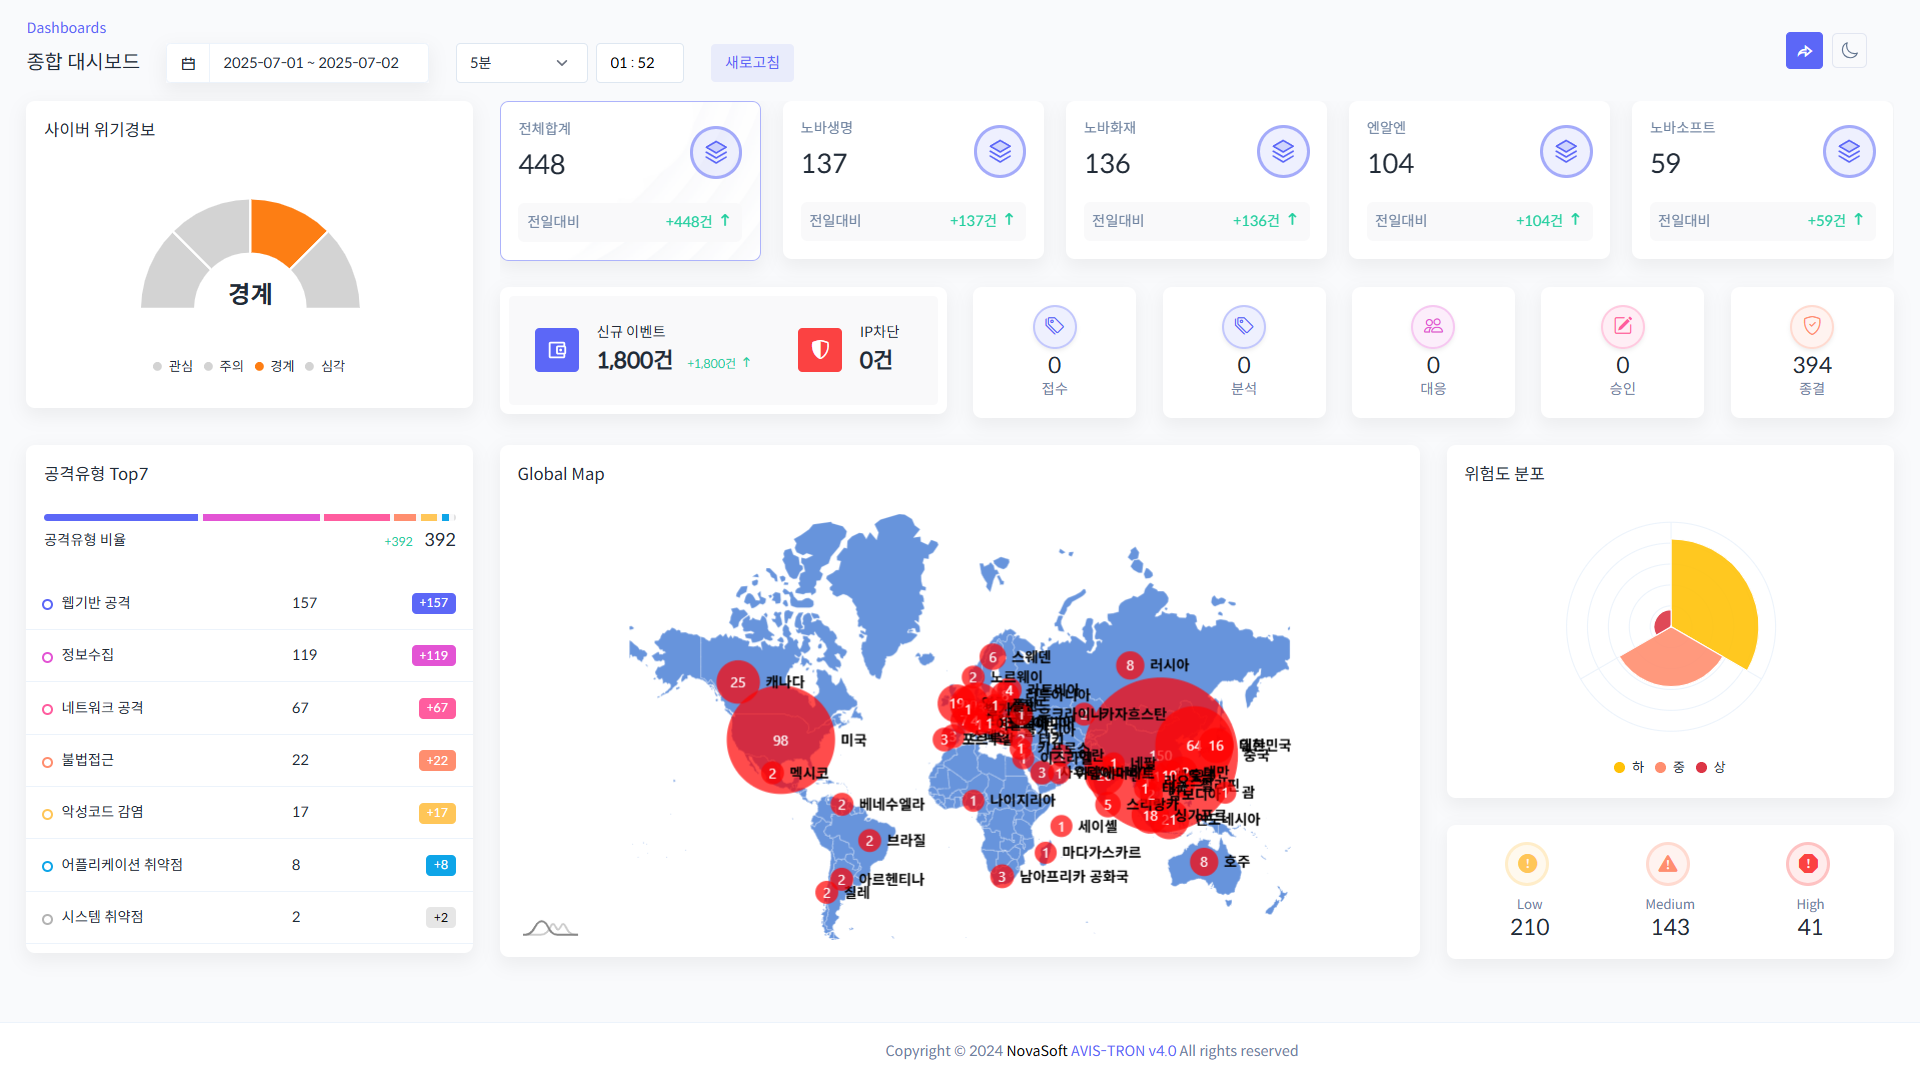This screenshot has height=1080, width=1920.
Task: Select the 노바생명 summary card
Action: pyautogui.click(x=912, y=180)
